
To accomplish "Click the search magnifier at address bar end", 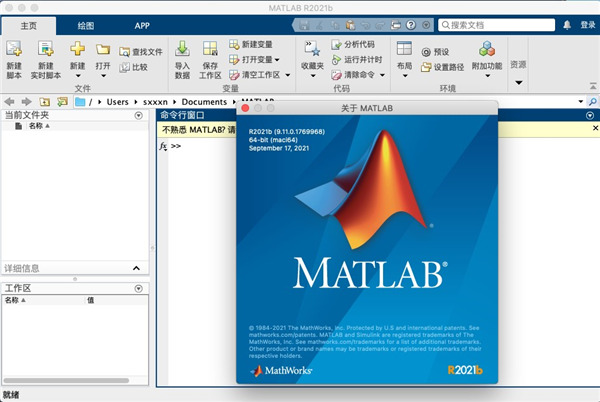I will (x=592, y=102).
